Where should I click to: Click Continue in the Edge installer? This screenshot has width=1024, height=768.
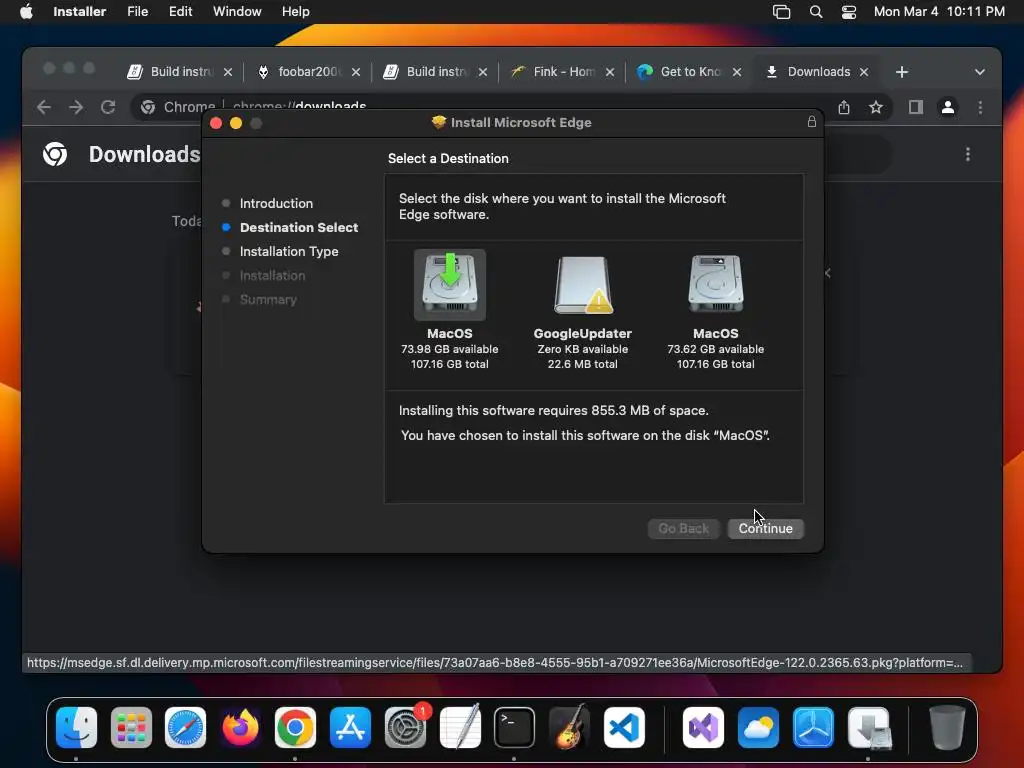765,528
